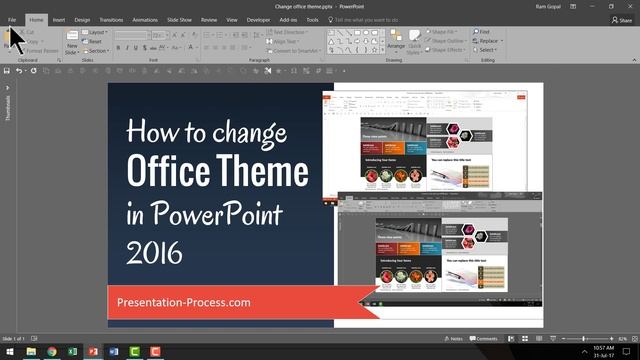This screenshot has width=640, height=360.
Task: Open the Shape Outline dropdown
Action: click(x=446, y=41)
